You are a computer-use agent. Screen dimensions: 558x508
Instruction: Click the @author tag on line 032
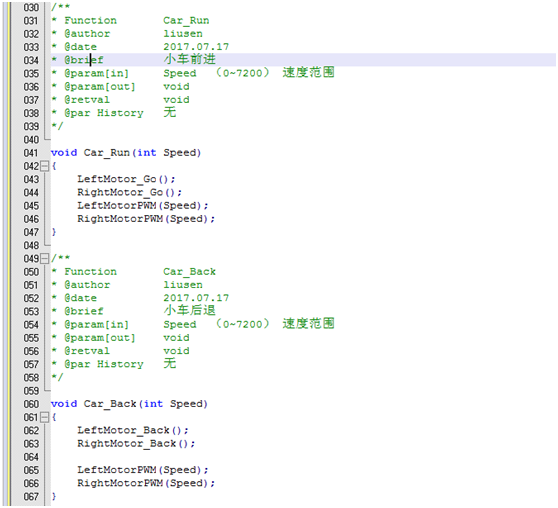[x=87, y=34]
